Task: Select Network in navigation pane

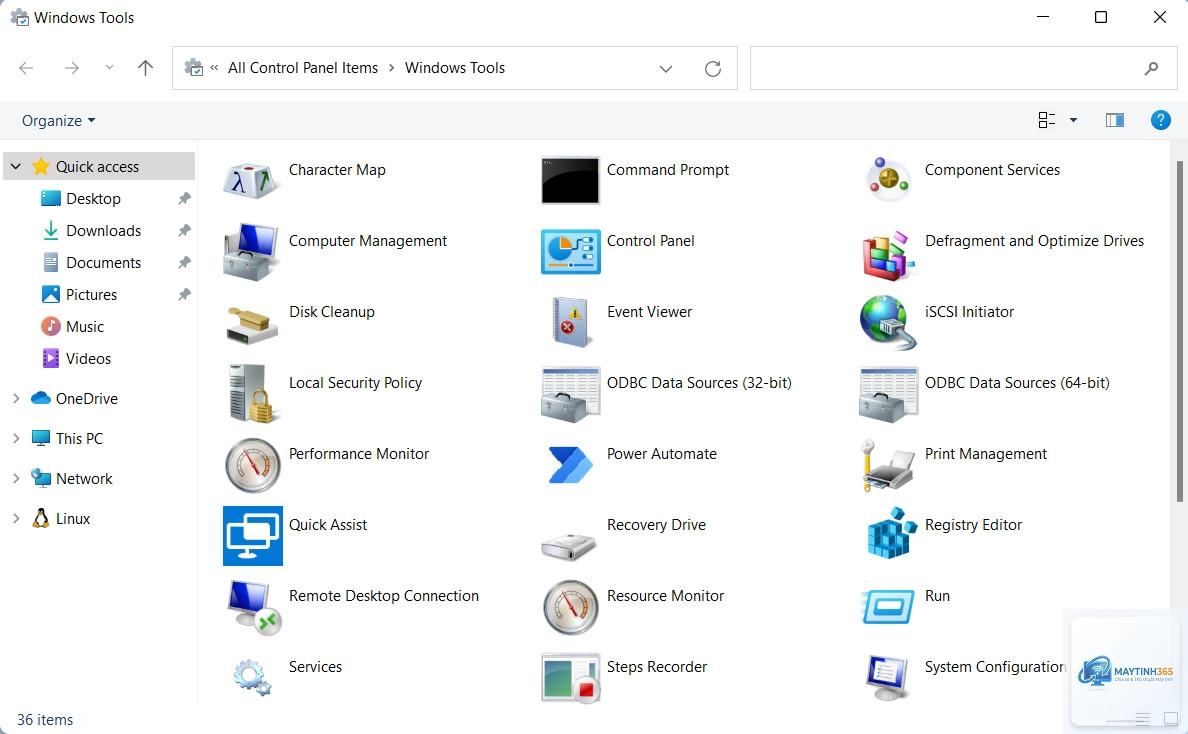Action: (x=83, y=479)
